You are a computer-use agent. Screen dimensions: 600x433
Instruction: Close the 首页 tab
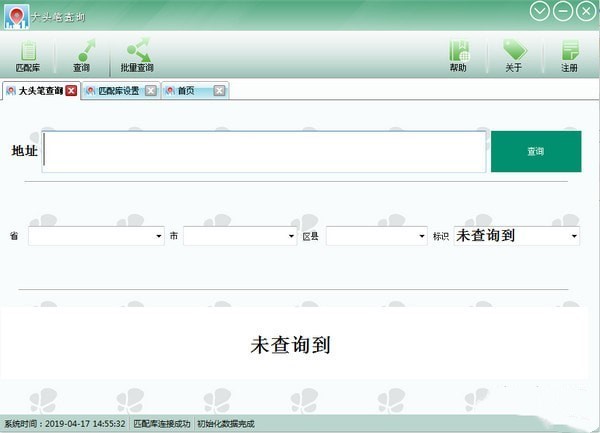click(219, 91)
